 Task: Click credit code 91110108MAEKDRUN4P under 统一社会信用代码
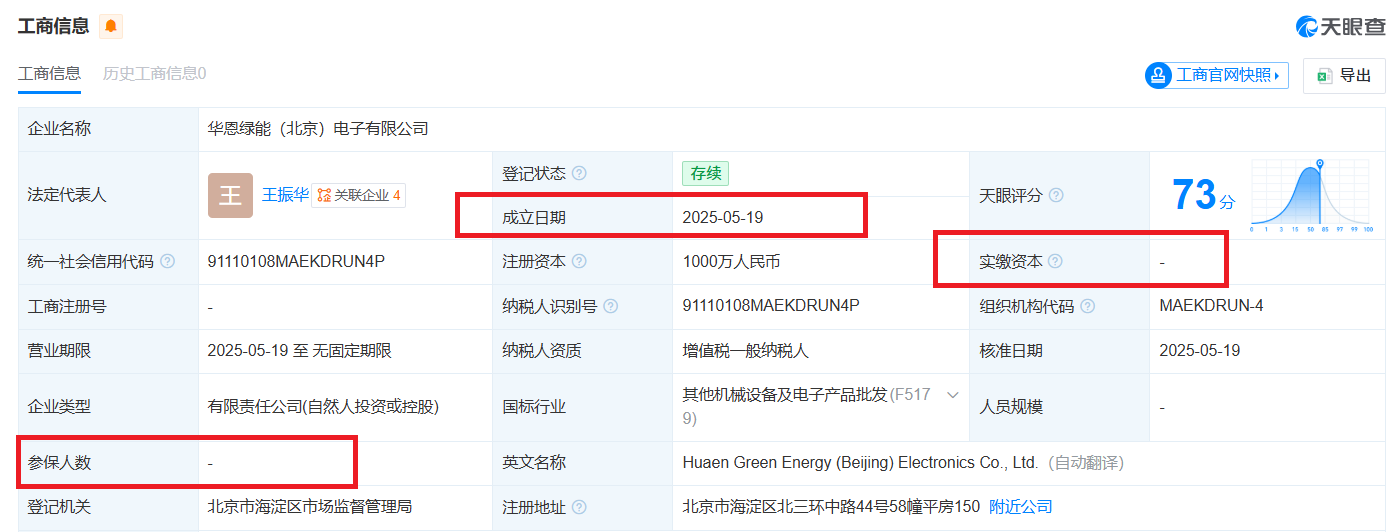296,261
